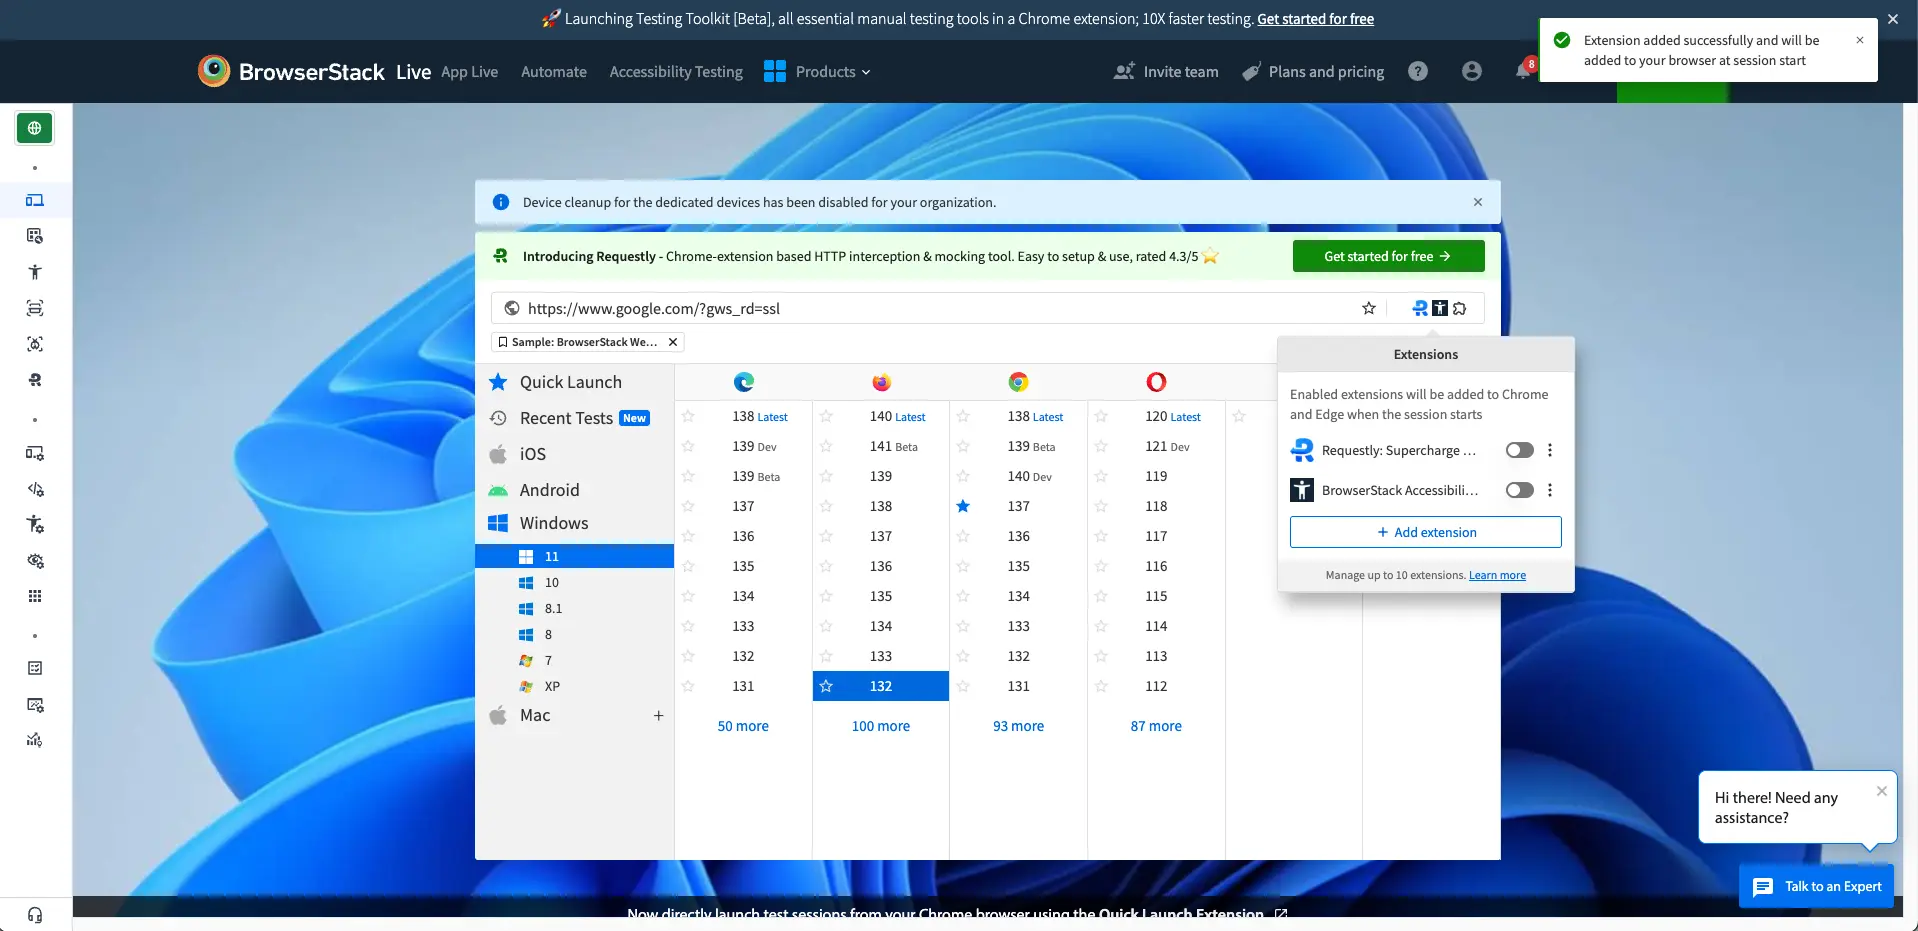Switch to Automate tab
The image size is (1918, 931).
[x=554, y=72]
